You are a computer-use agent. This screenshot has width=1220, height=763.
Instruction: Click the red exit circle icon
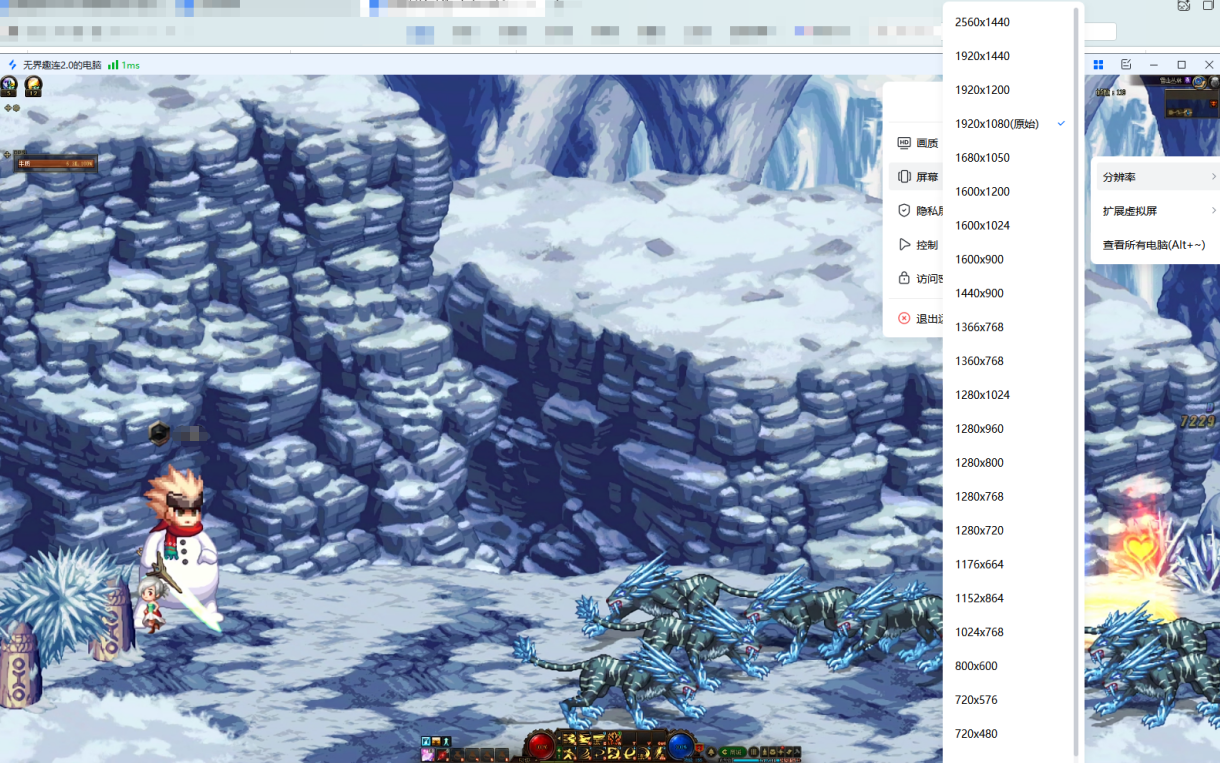(x=904, y=319)
